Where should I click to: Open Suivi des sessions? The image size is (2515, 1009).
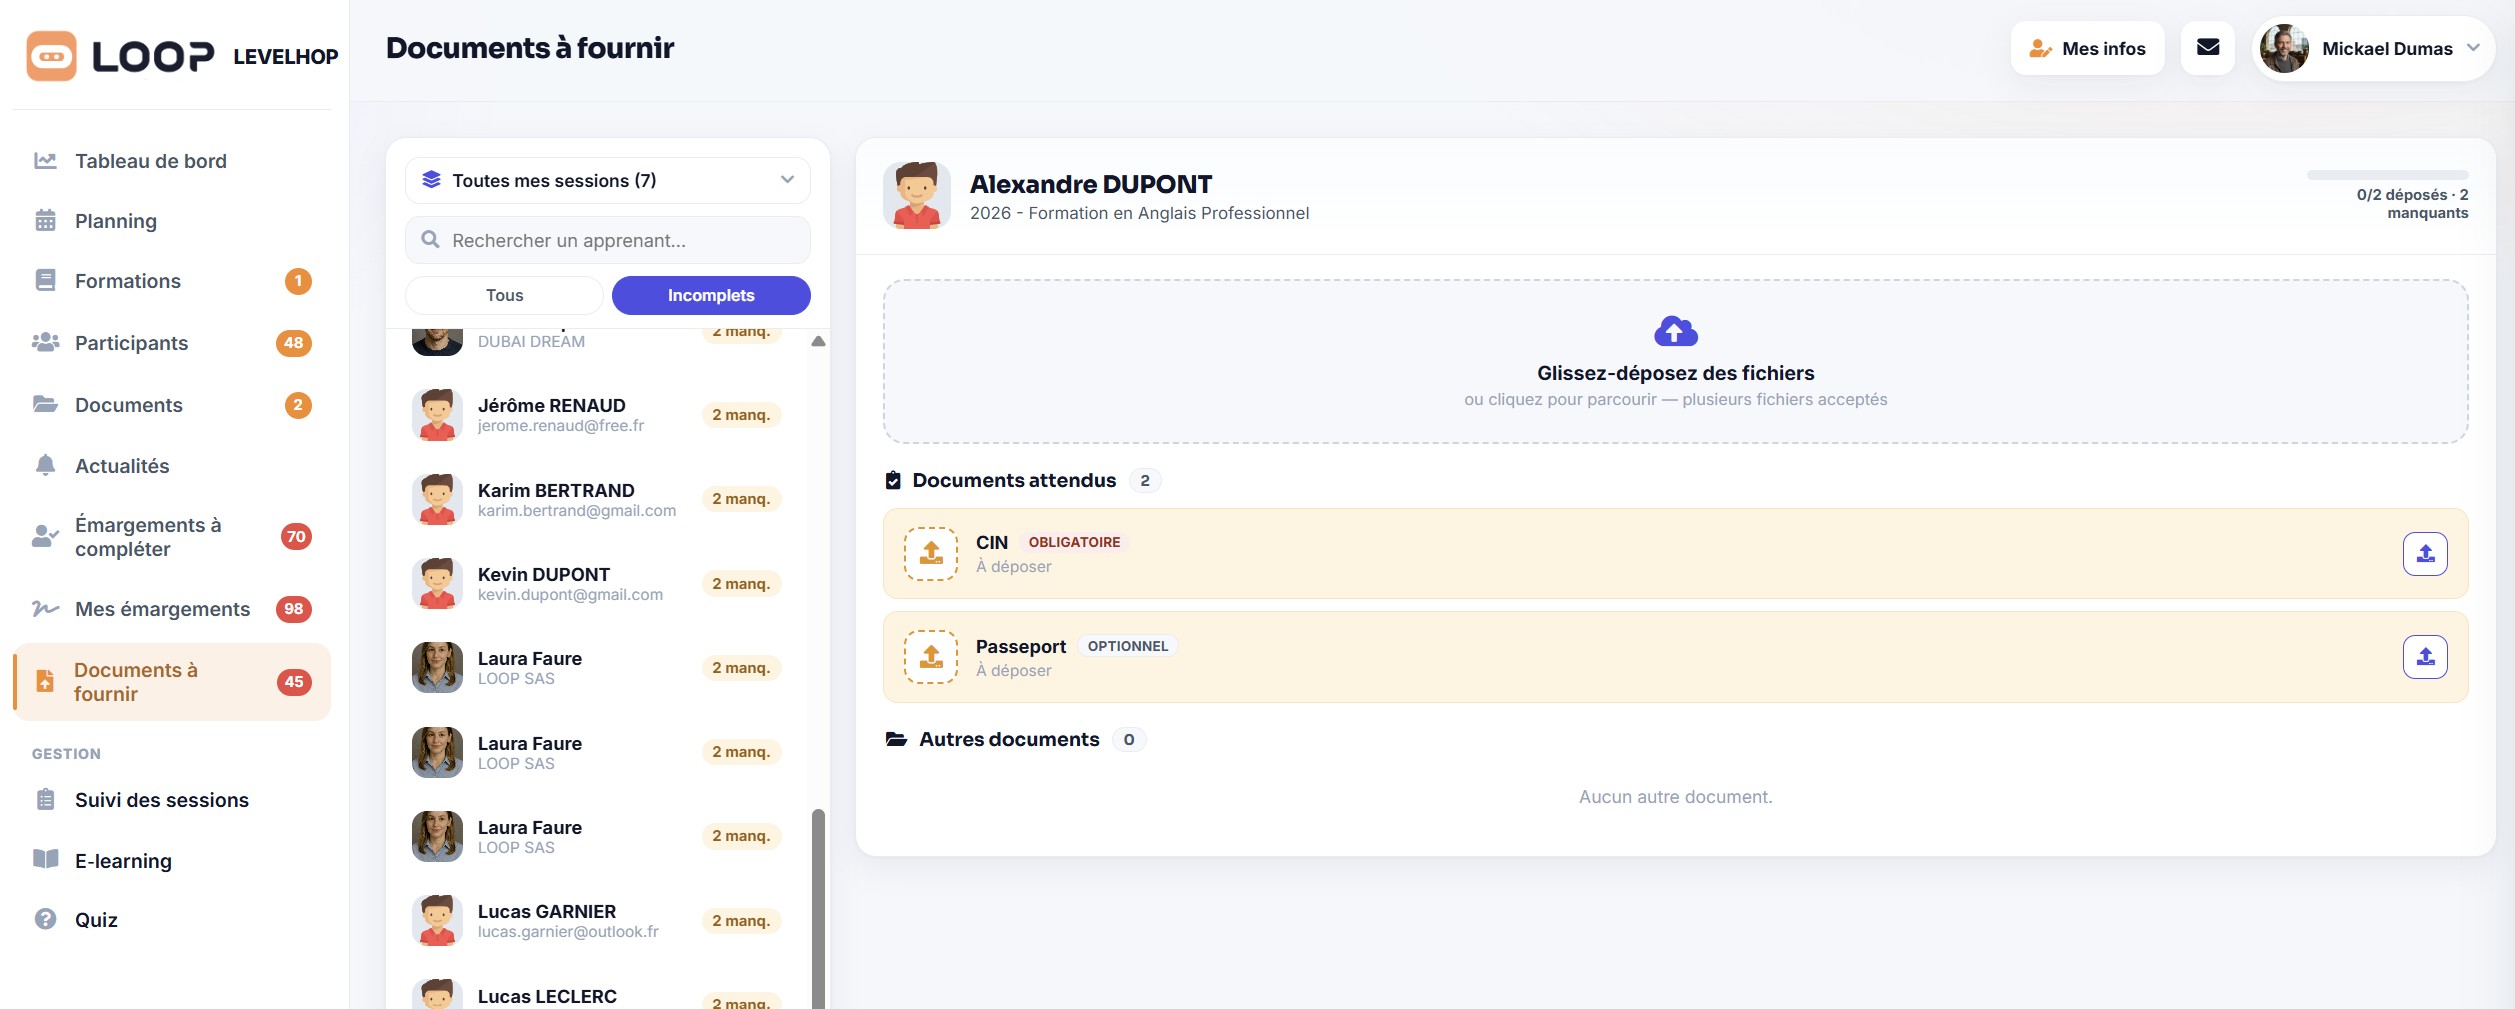click(x=171, y=800)
